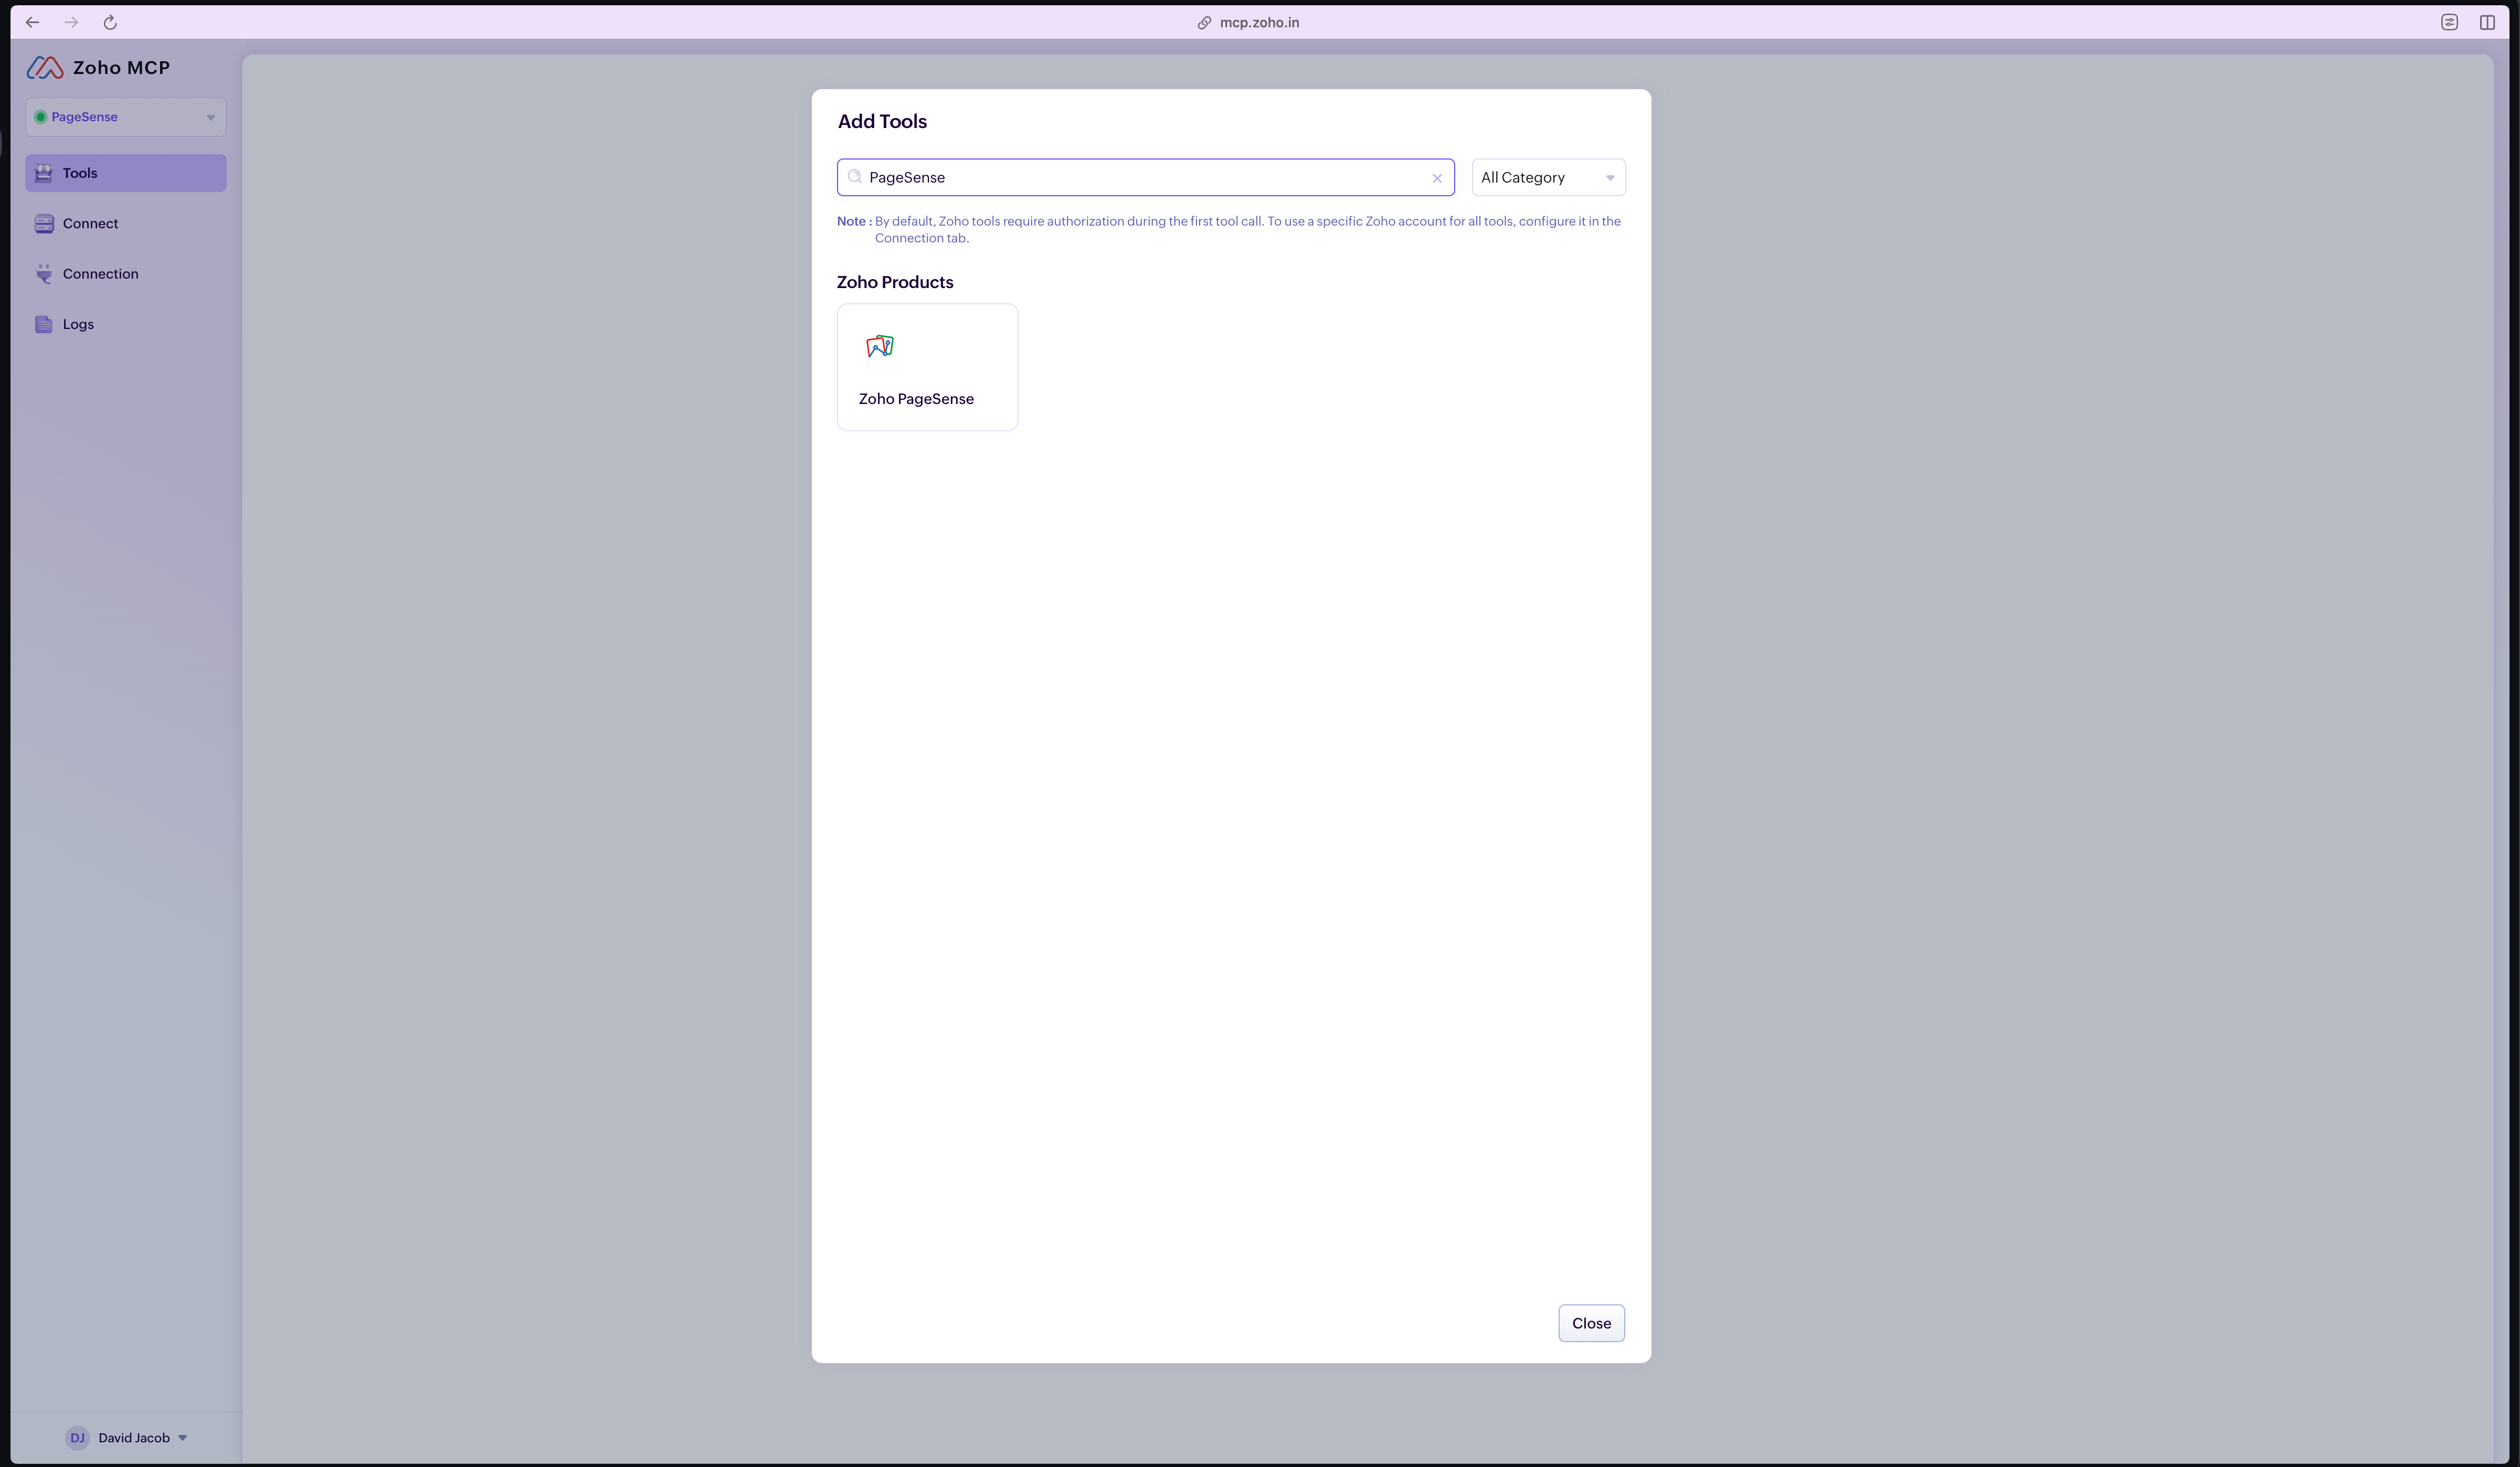This screenshot has width=2520, height=1467.
Task: Go to the Tools section
Action: (x=126, y=173)
